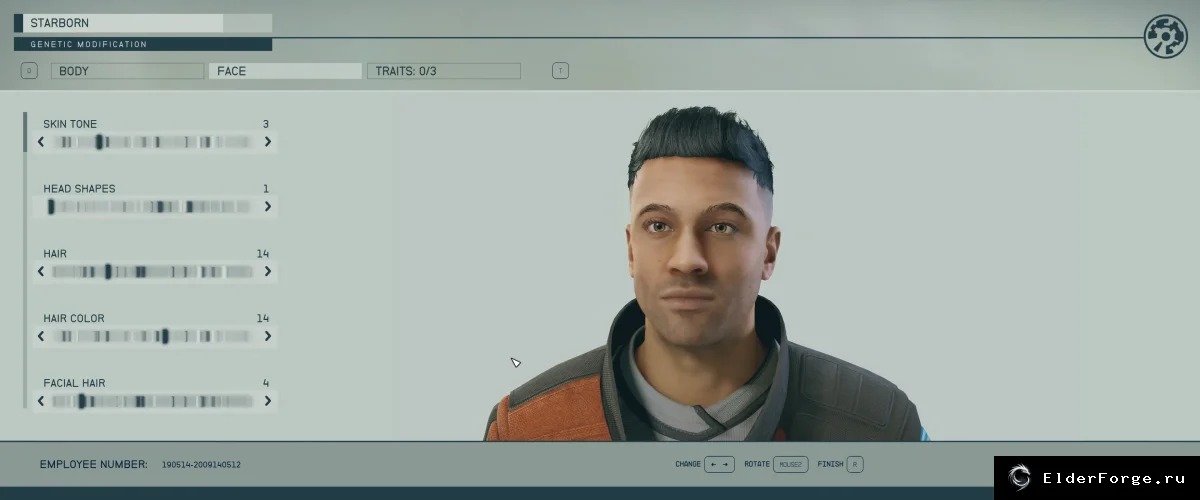Click the R key FINISH icon
The image size is (1200, 500).
(x=855, y=464)
